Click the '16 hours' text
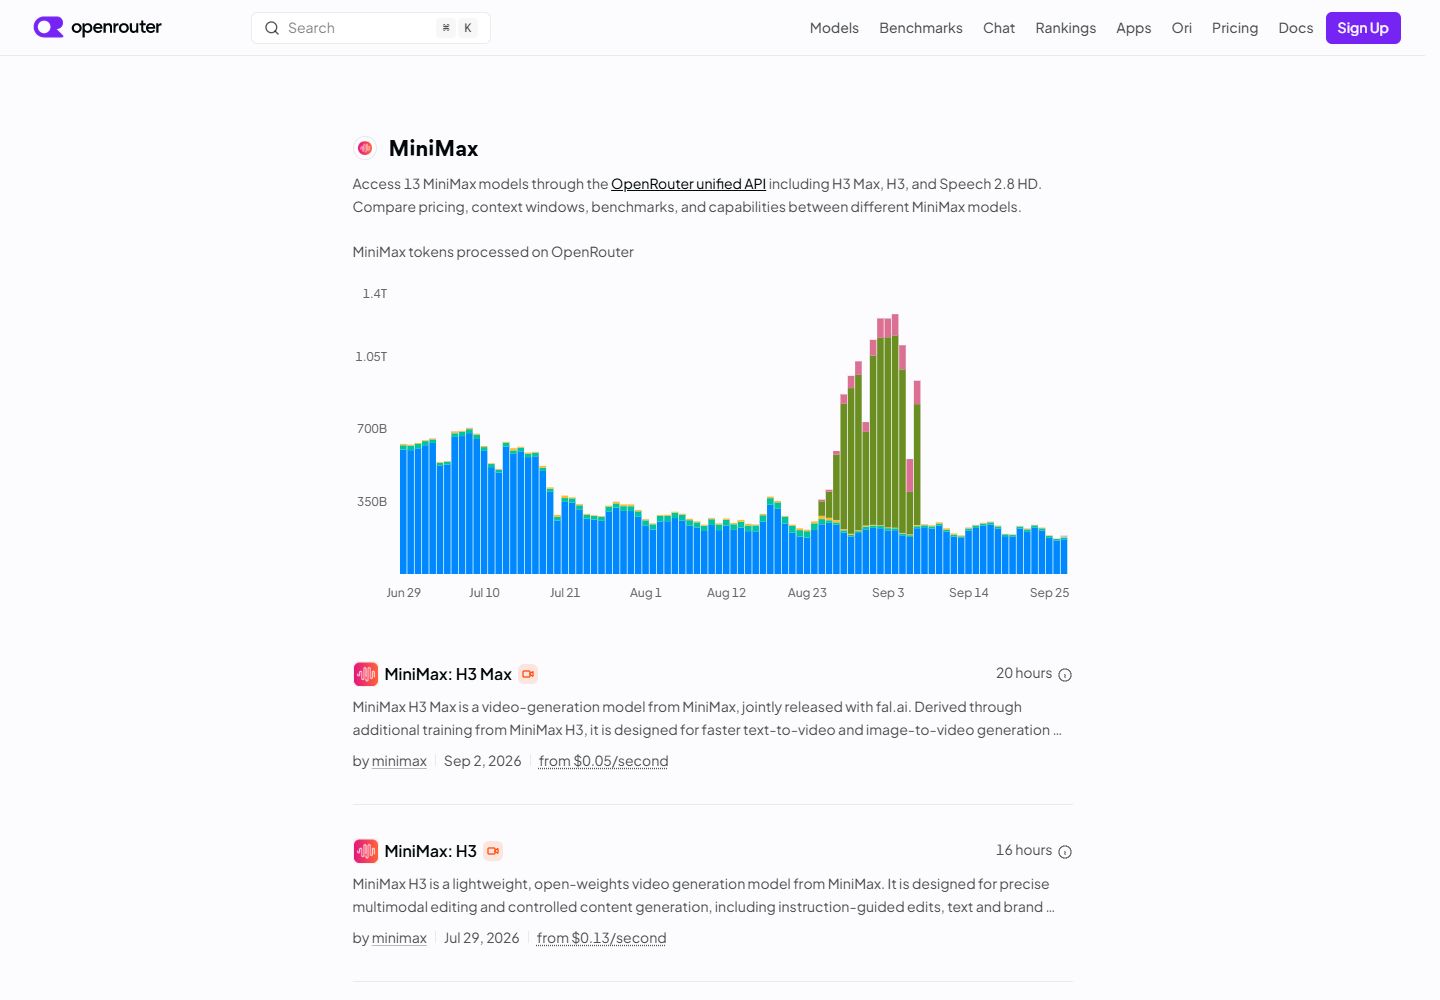 (x=1024, y=850)
